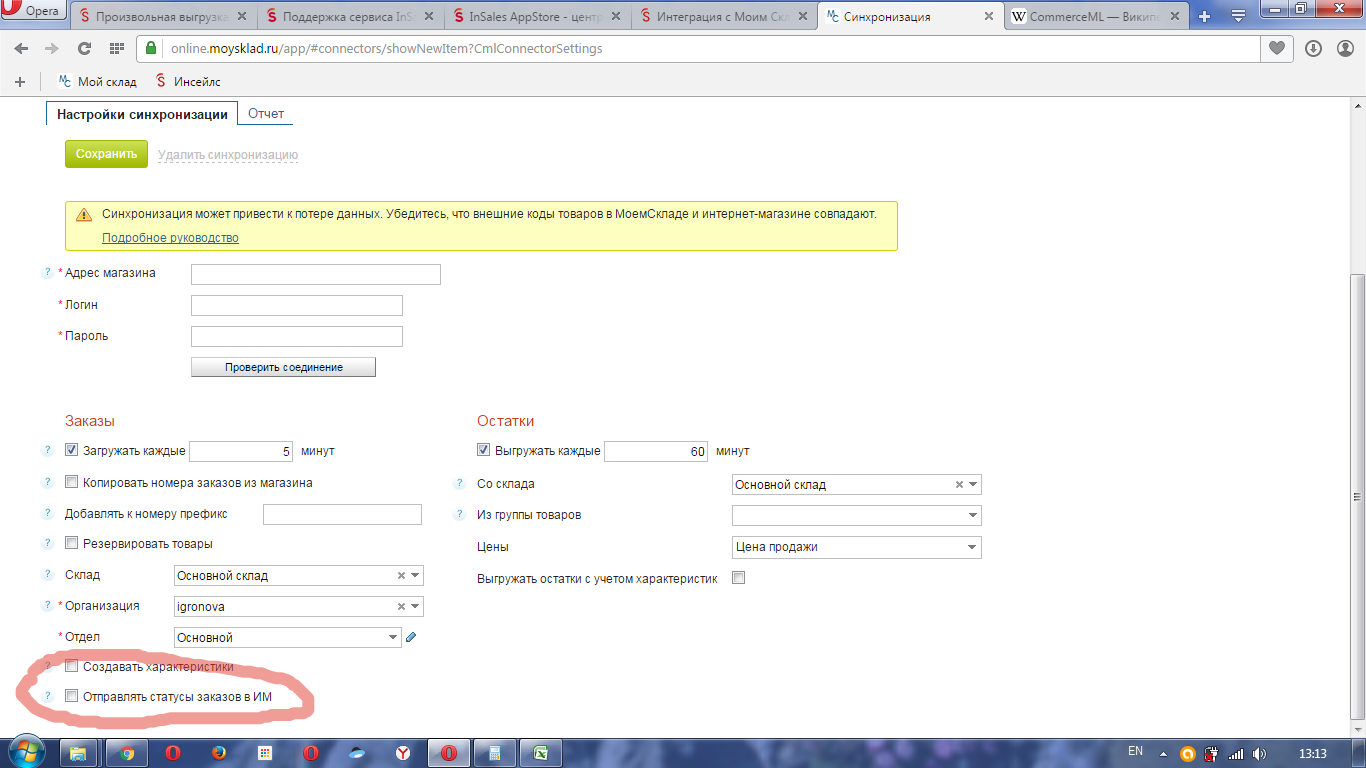Image resolution: width=1366 pixels, height=768 pixels.
Task: Open Yandex browser from the taskbar
Action: tap(403, 753)
